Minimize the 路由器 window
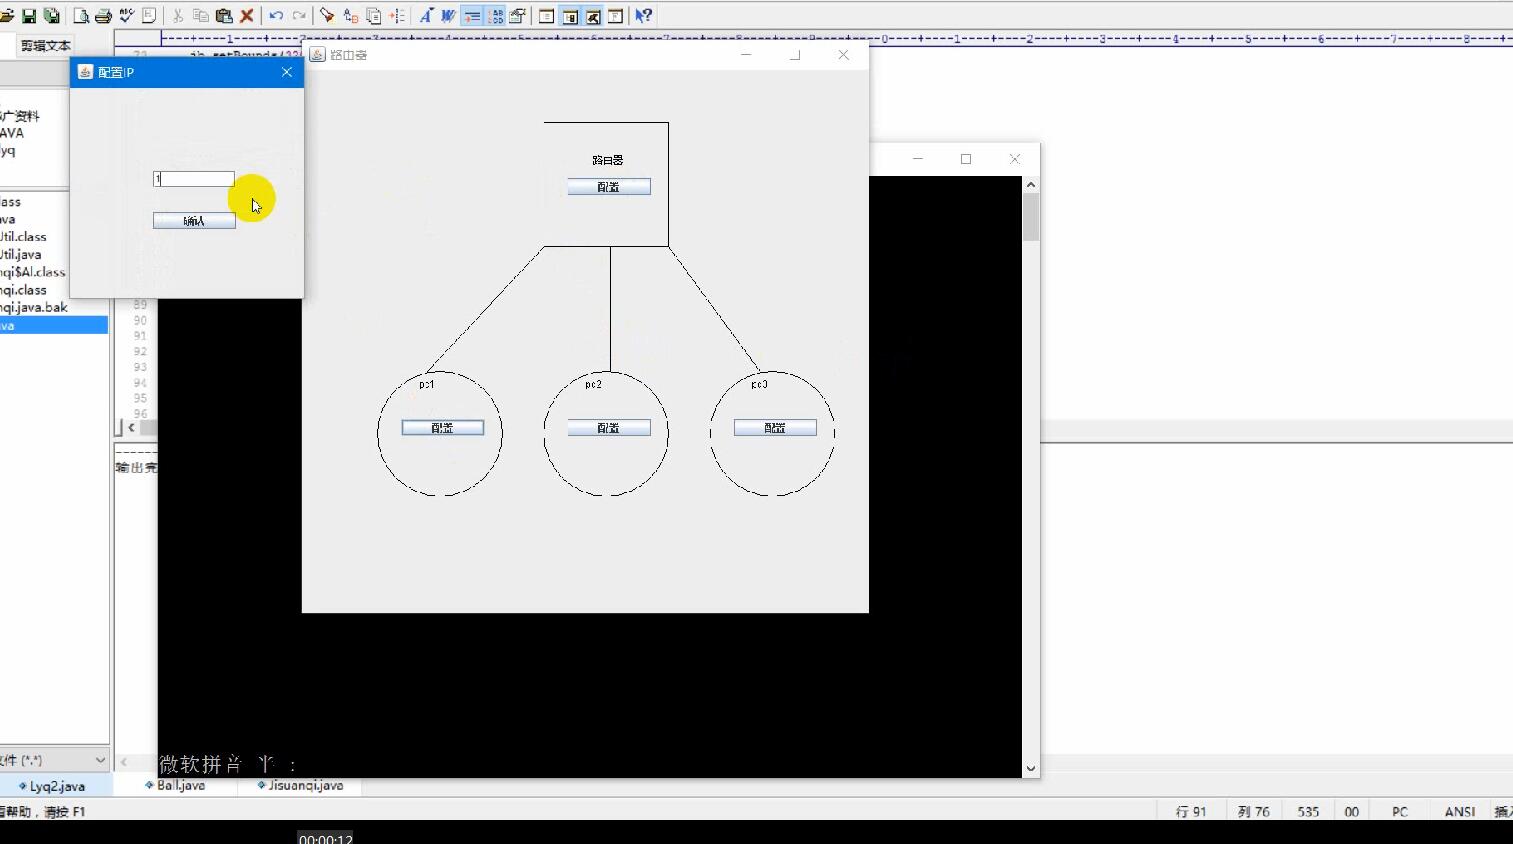Viewport: 1513px width, 844px height. coord(746,55)
